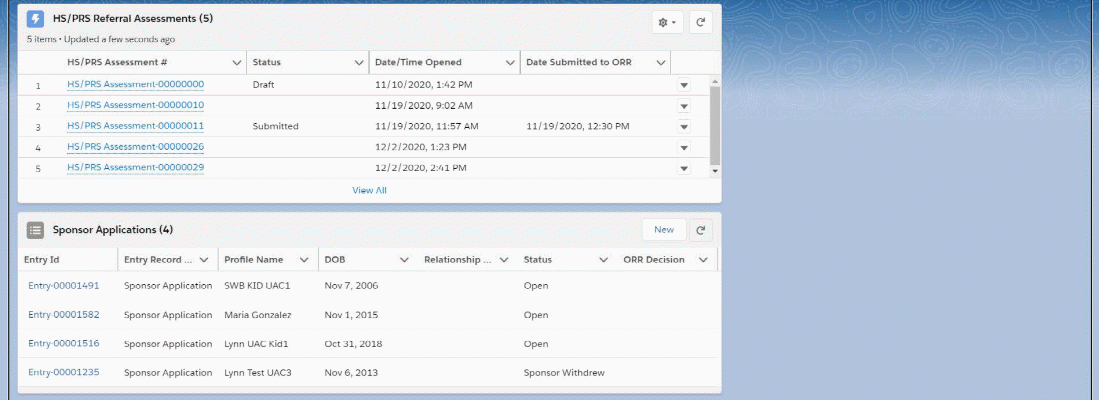Open the list view gear settings menu
Image resolution: width=1099 pixels, height=400 pixels.
tap(666, 22)
